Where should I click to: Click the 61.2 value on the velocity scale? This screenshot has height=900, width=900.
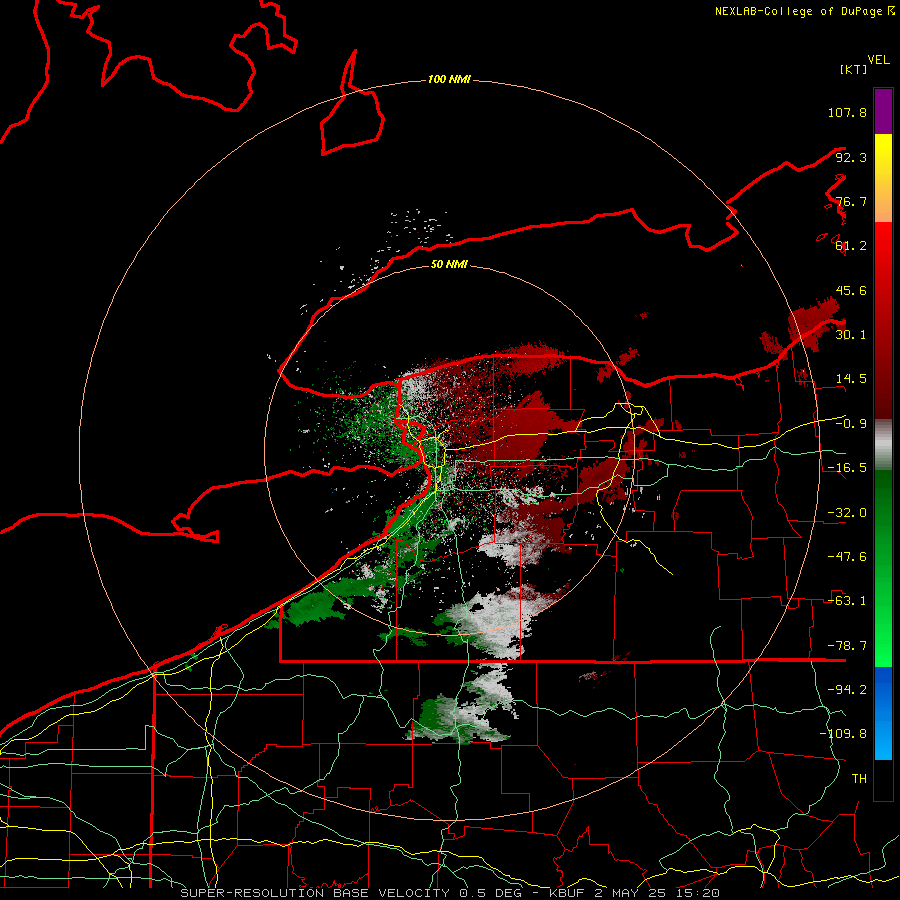(x=851, y=246)
